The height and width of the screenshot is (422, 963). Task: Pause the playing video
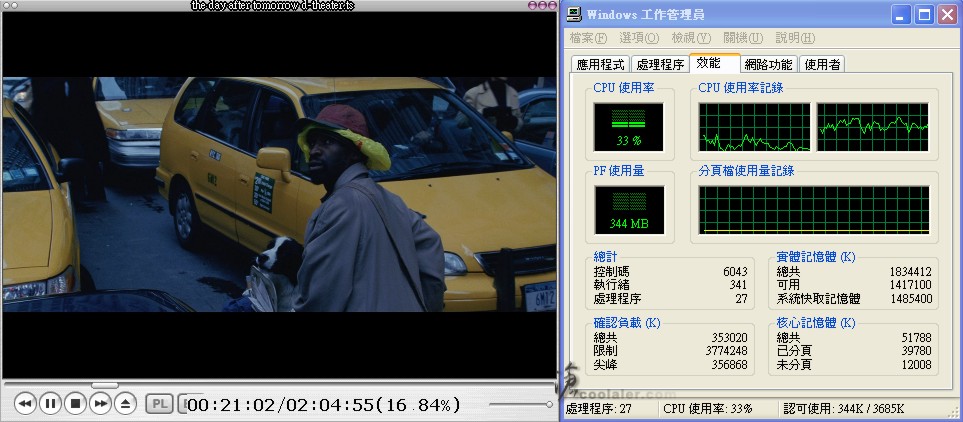[50, 404]
